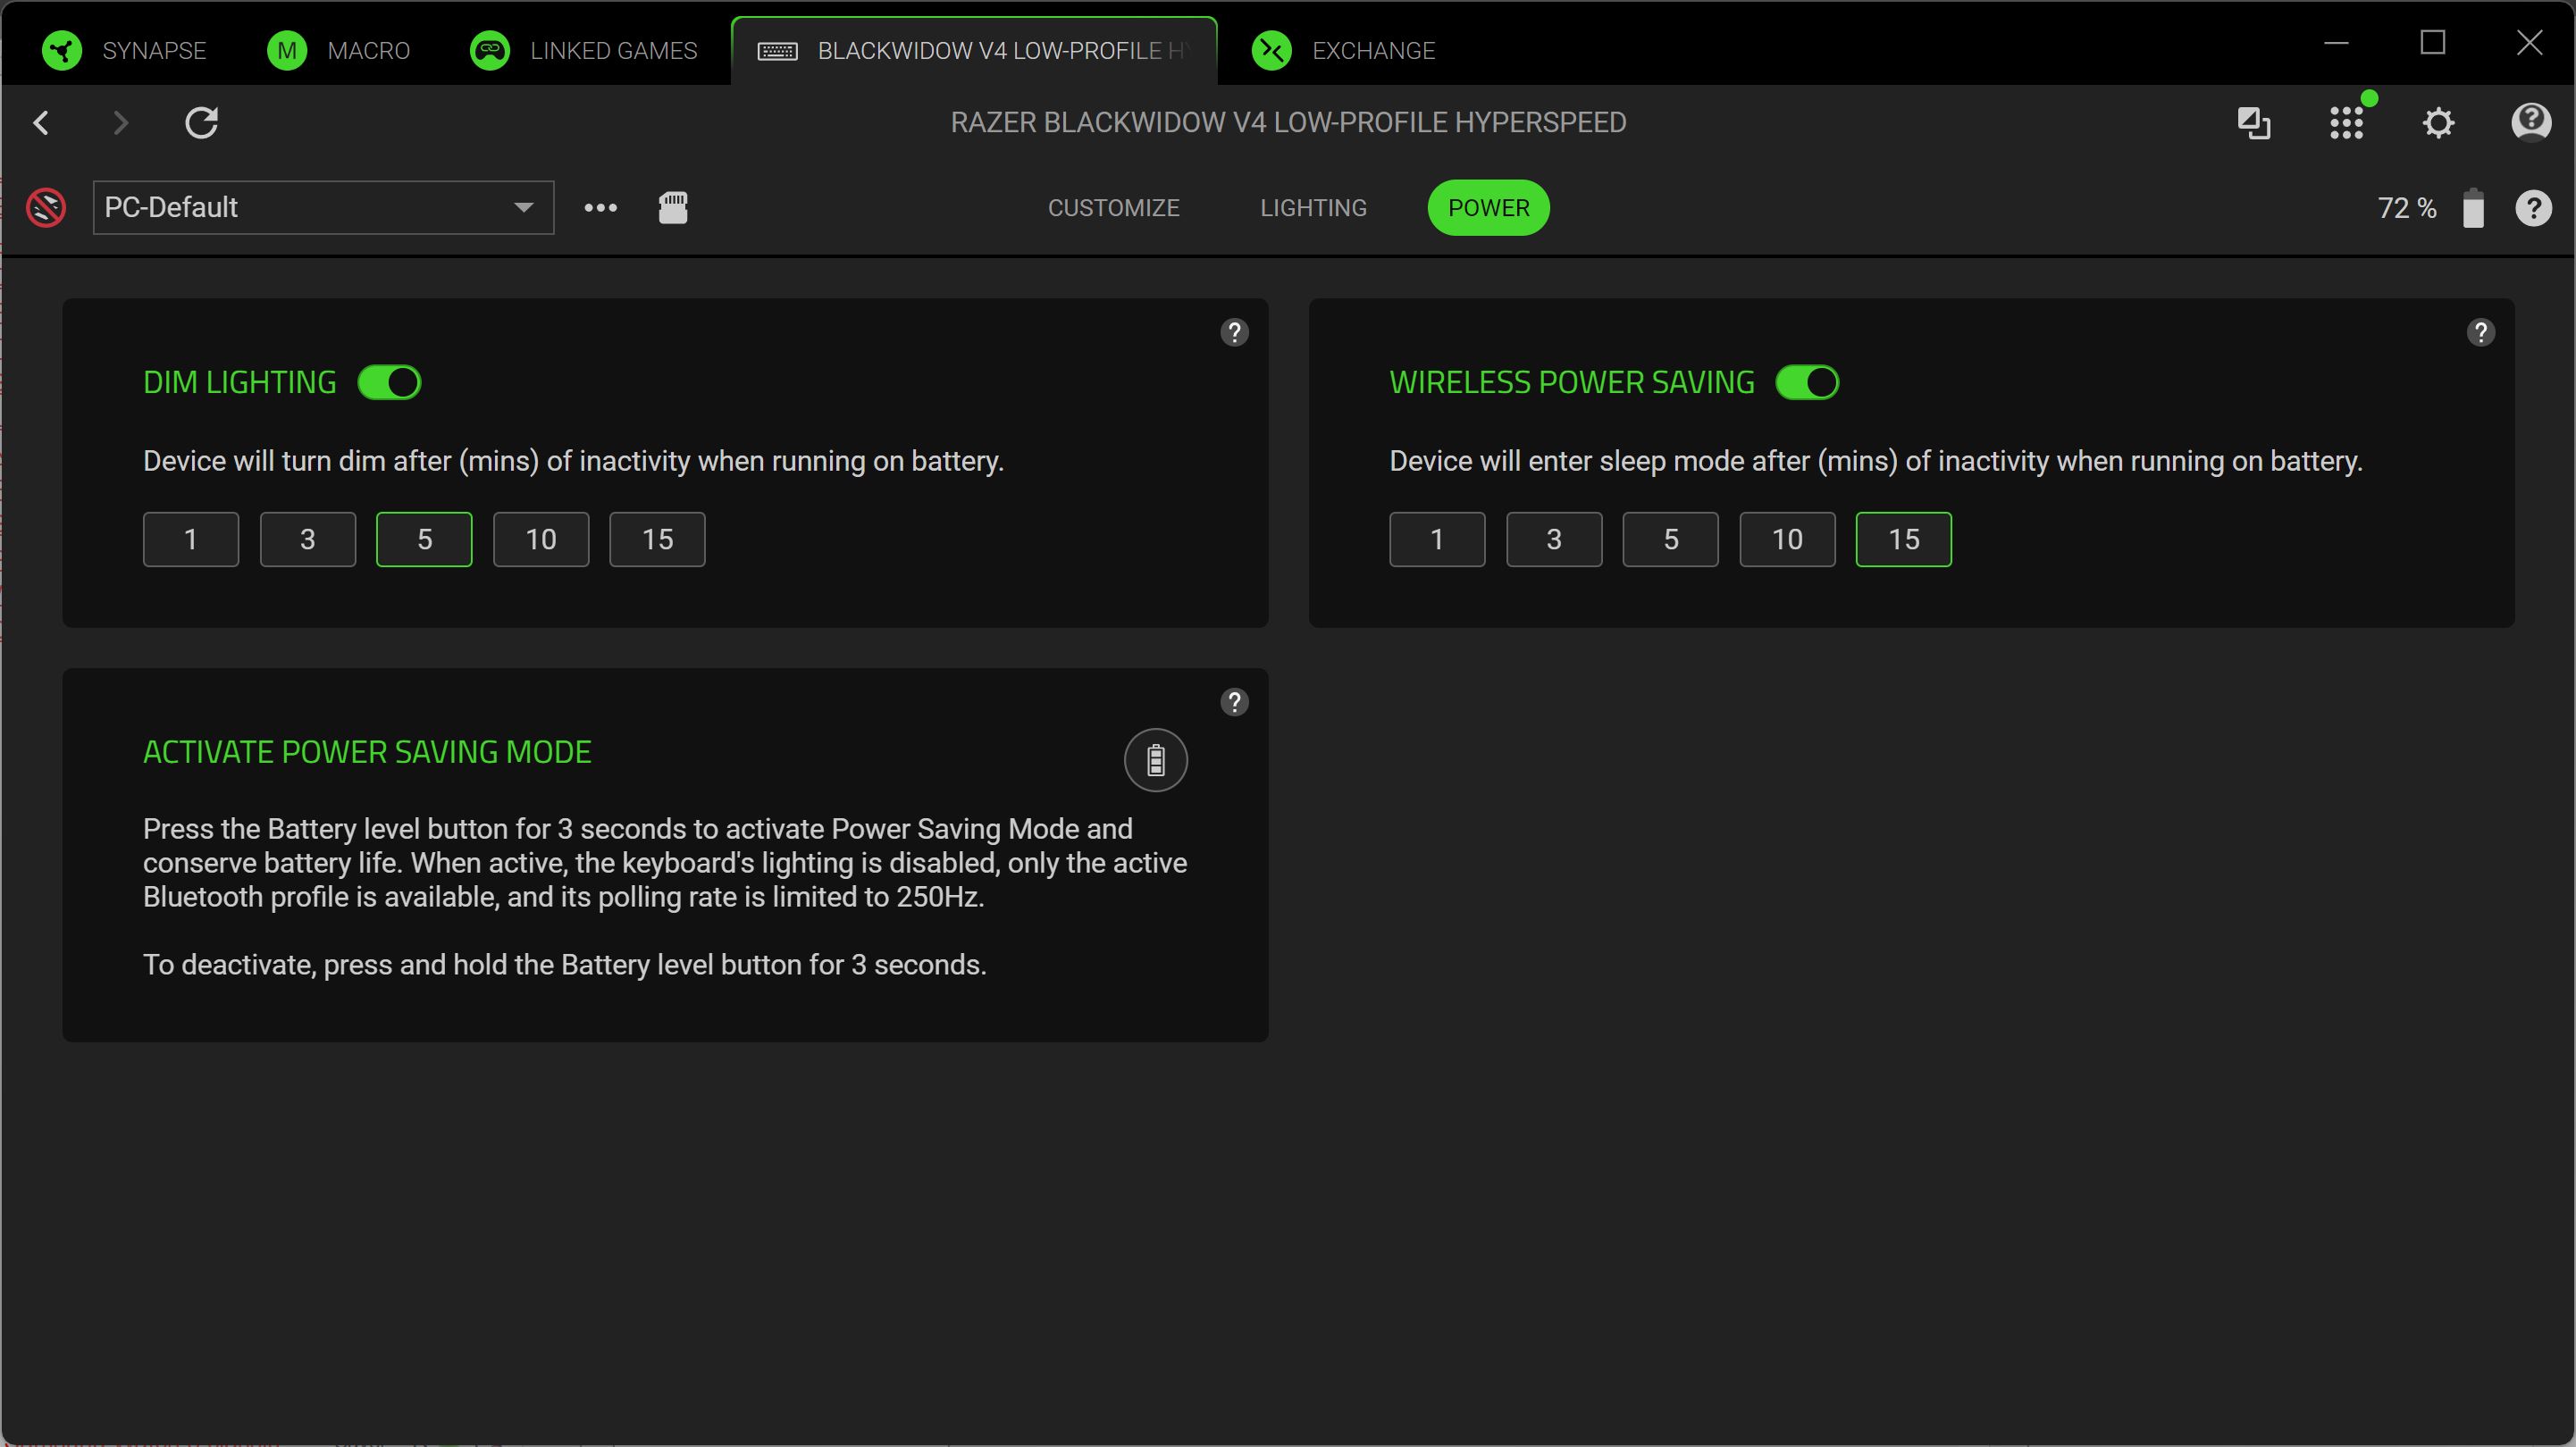Set dim lighting to 10 minutes
This screenshot has width=2576, height=1447.
click(x=541, y=540)
